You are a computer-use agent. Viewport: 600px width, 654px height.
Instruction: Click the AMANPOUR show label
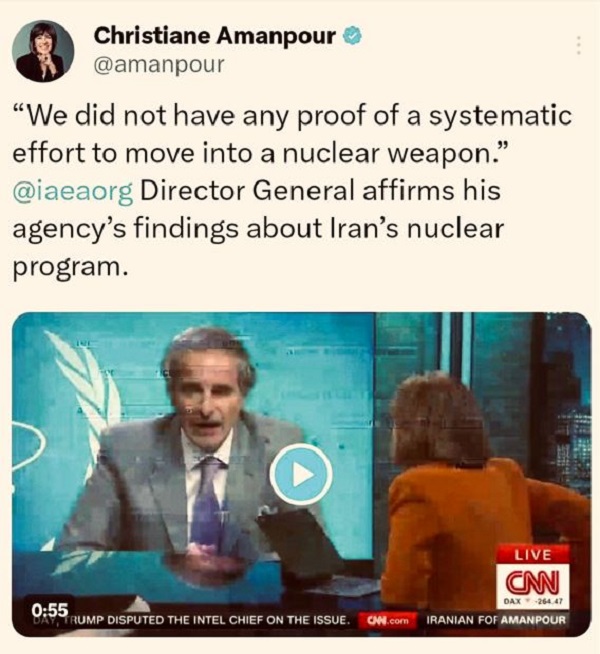[533, 620]
